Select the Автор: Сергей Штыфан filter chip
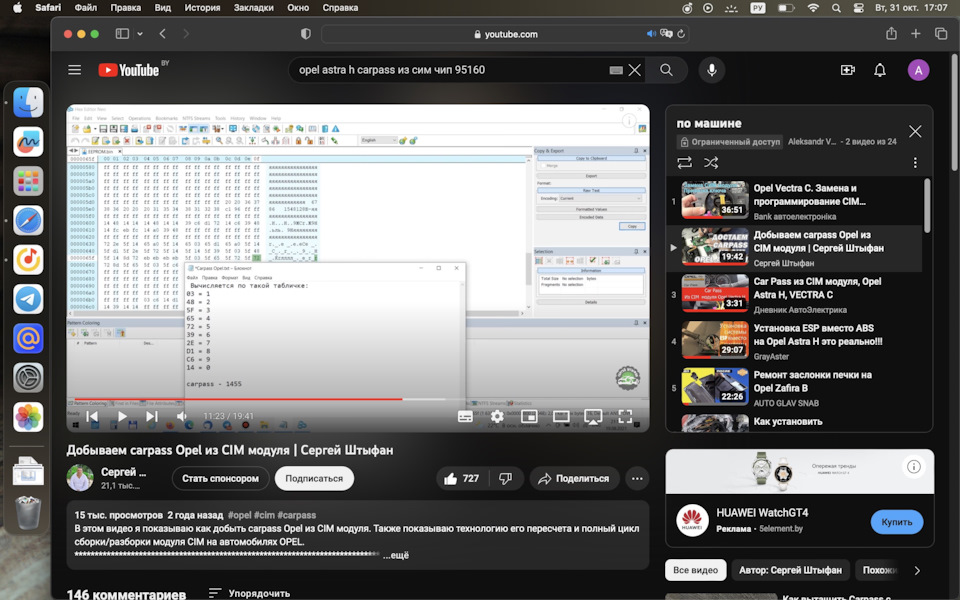 point(790,570)
